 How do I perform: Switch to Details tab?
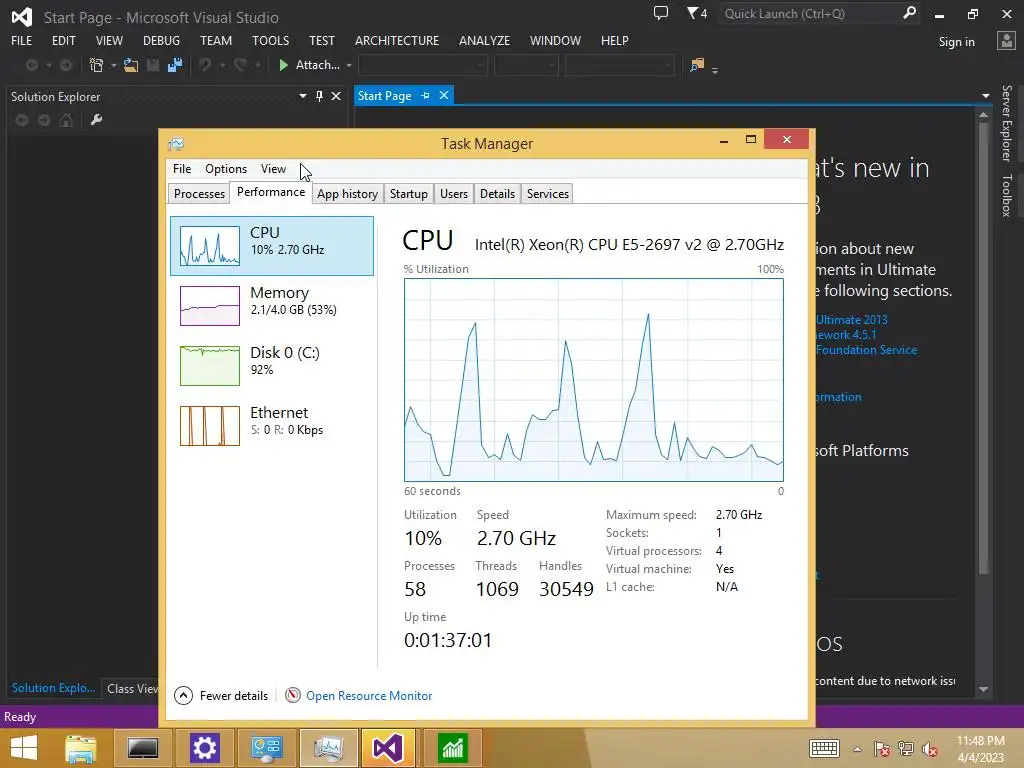tap(497, 194)
